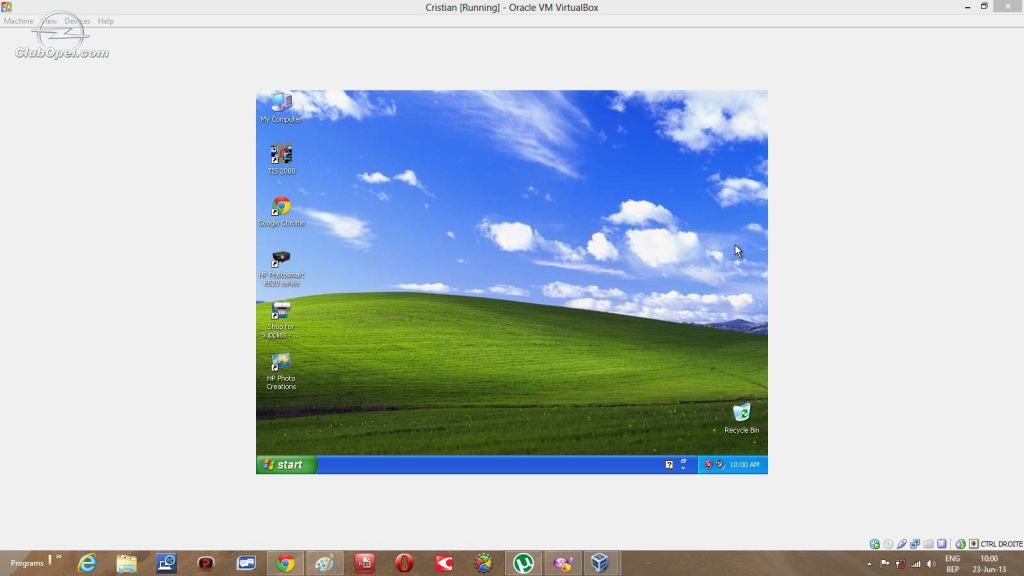Click the XP help question-mark tray icon
The height and width of the screenshot is (576, 1024).
point(669,464)
